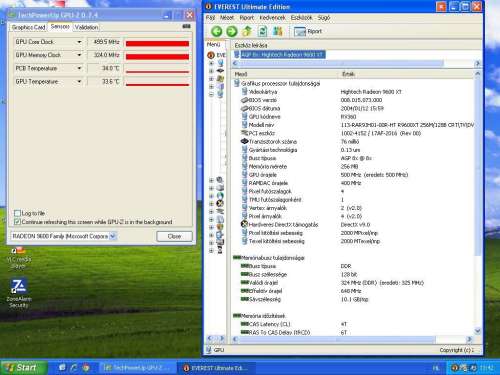Click scroll up arrow of EVEREST details list

pos(477,73)
